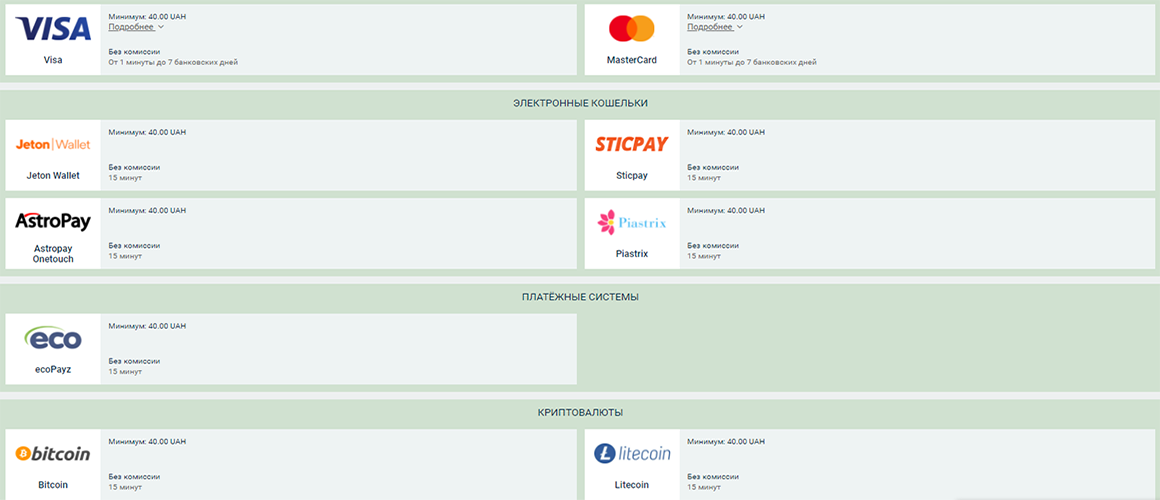1160x500 pixels.
Task: Choose the Jeton Wallet logo
Action: (53, 144)
